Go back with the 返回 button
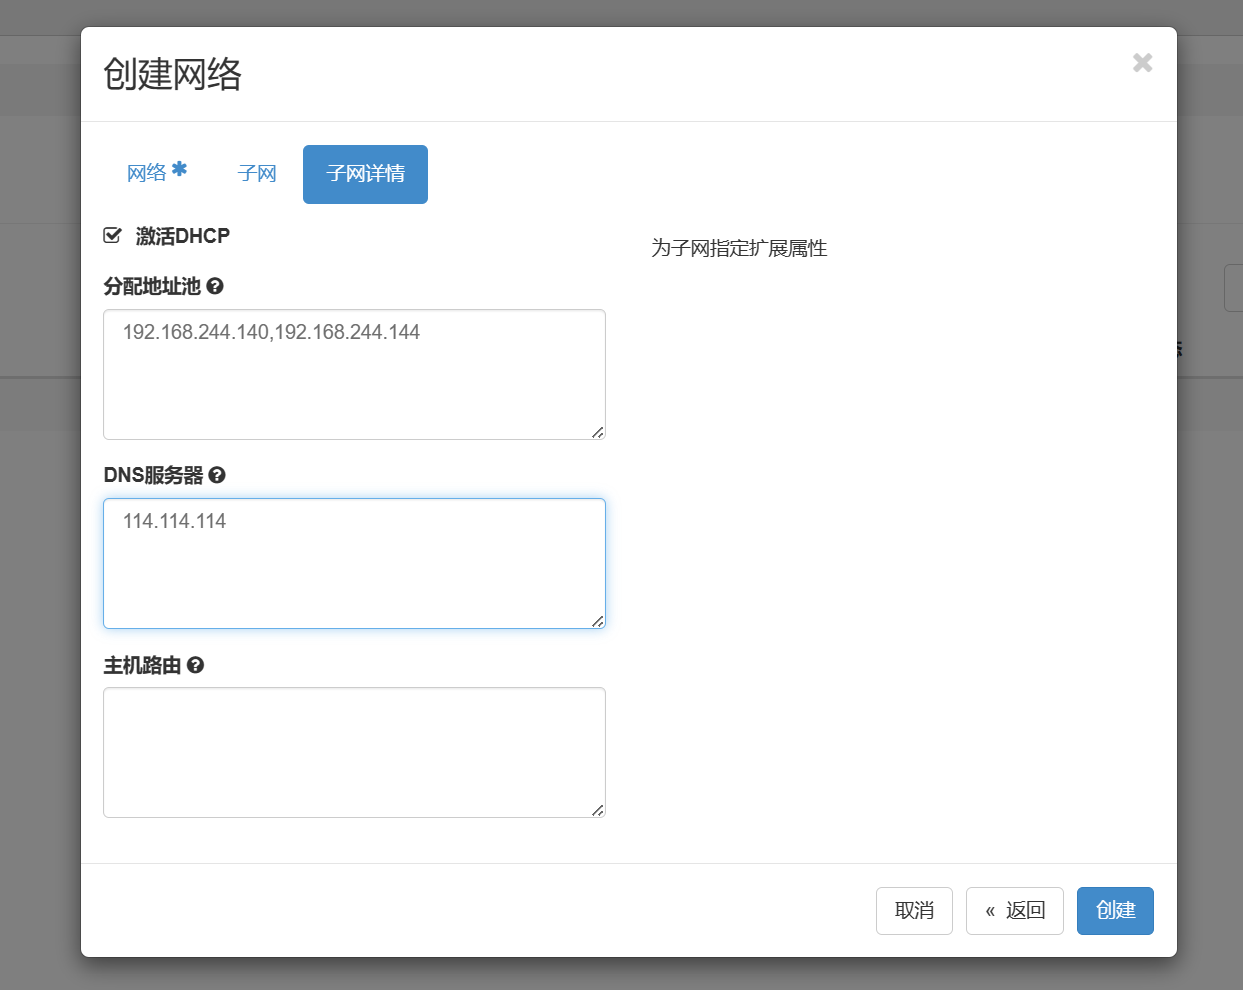Image resolution: width=1243 pixels, height=990 pixels. 1014,911
